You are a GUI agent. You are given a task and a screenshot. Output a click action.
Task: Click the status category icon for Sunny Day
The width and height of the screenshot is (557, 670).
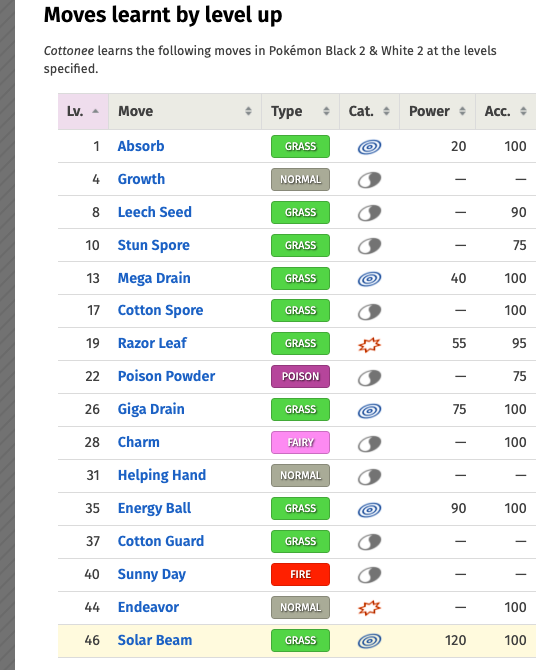point(369,575)
